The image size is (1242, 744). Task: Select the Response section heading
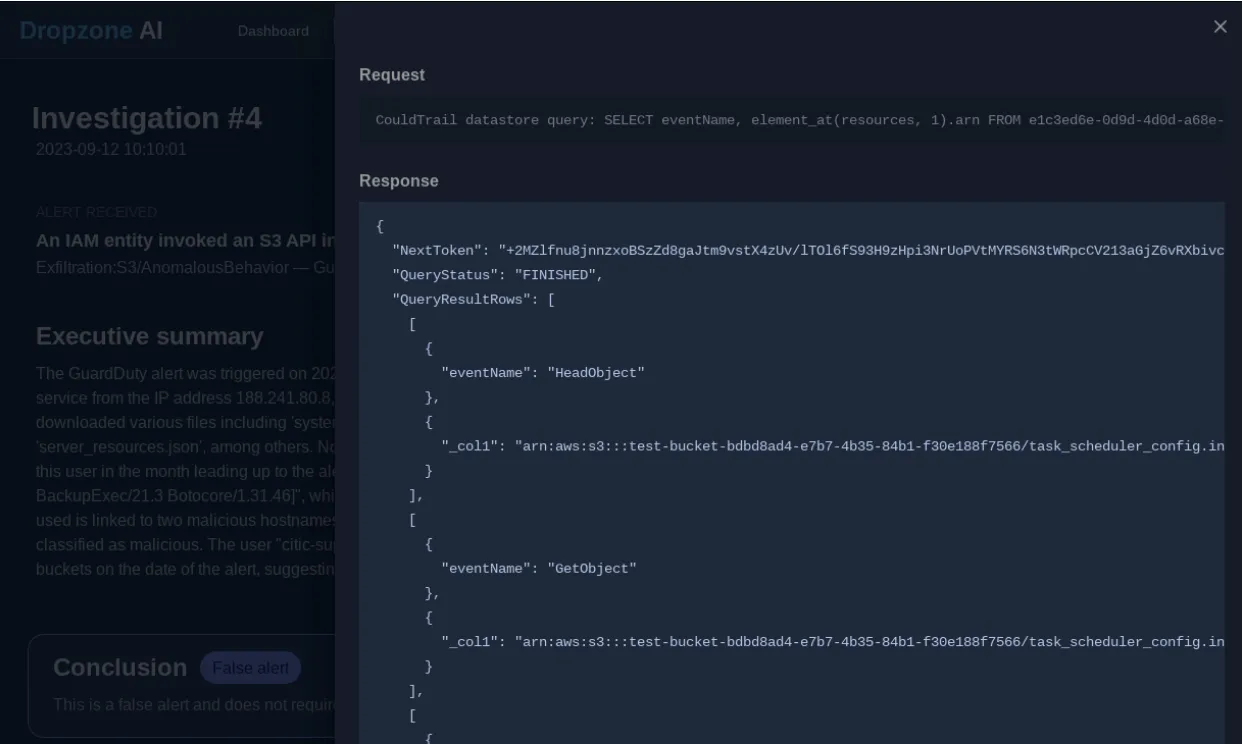tap(398, 180)
